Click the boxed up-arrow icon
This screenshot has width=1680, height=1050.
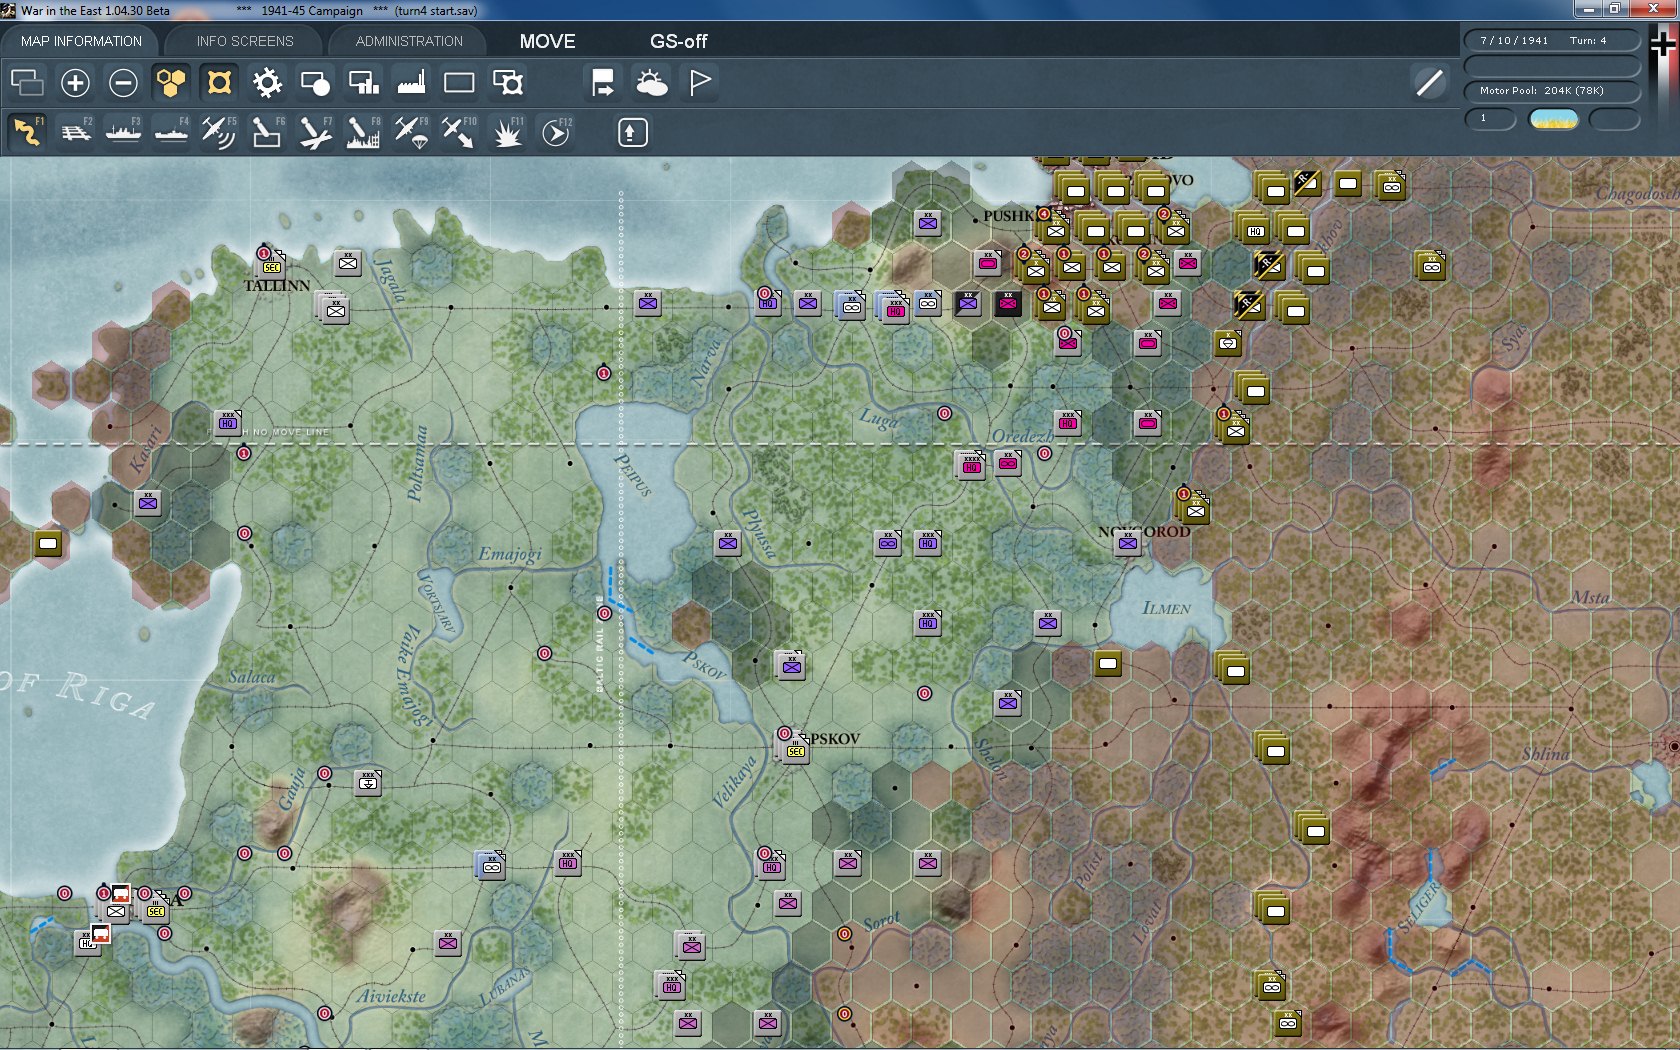point(632,132)
